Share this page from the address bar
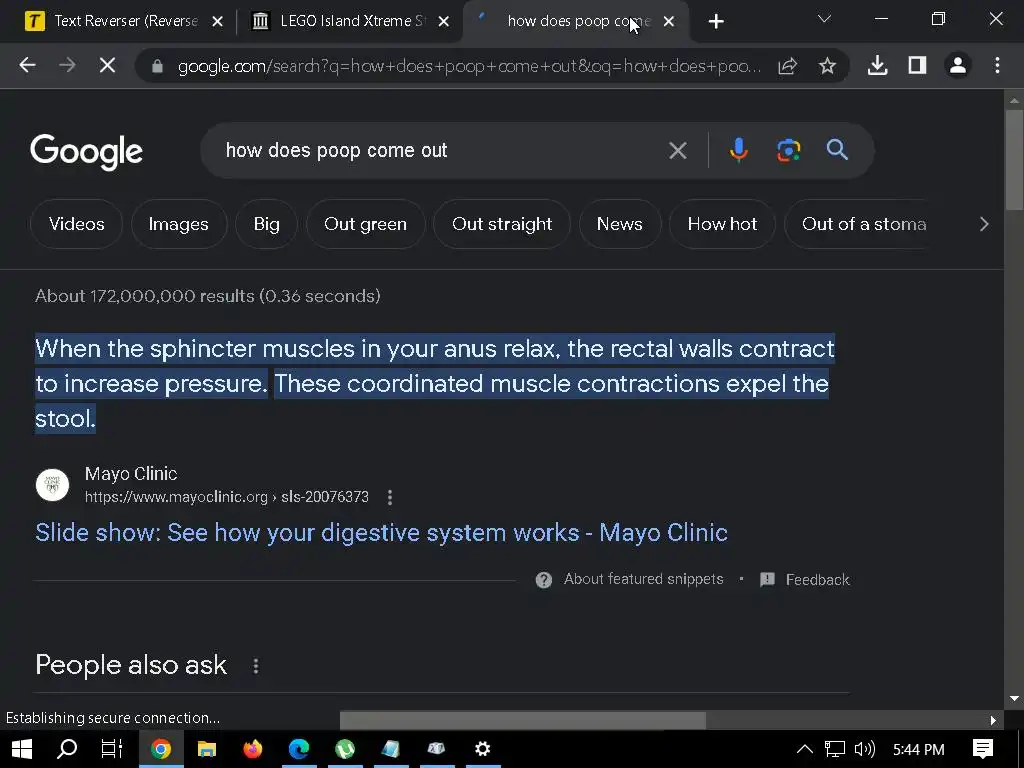 tap(788, 65)
